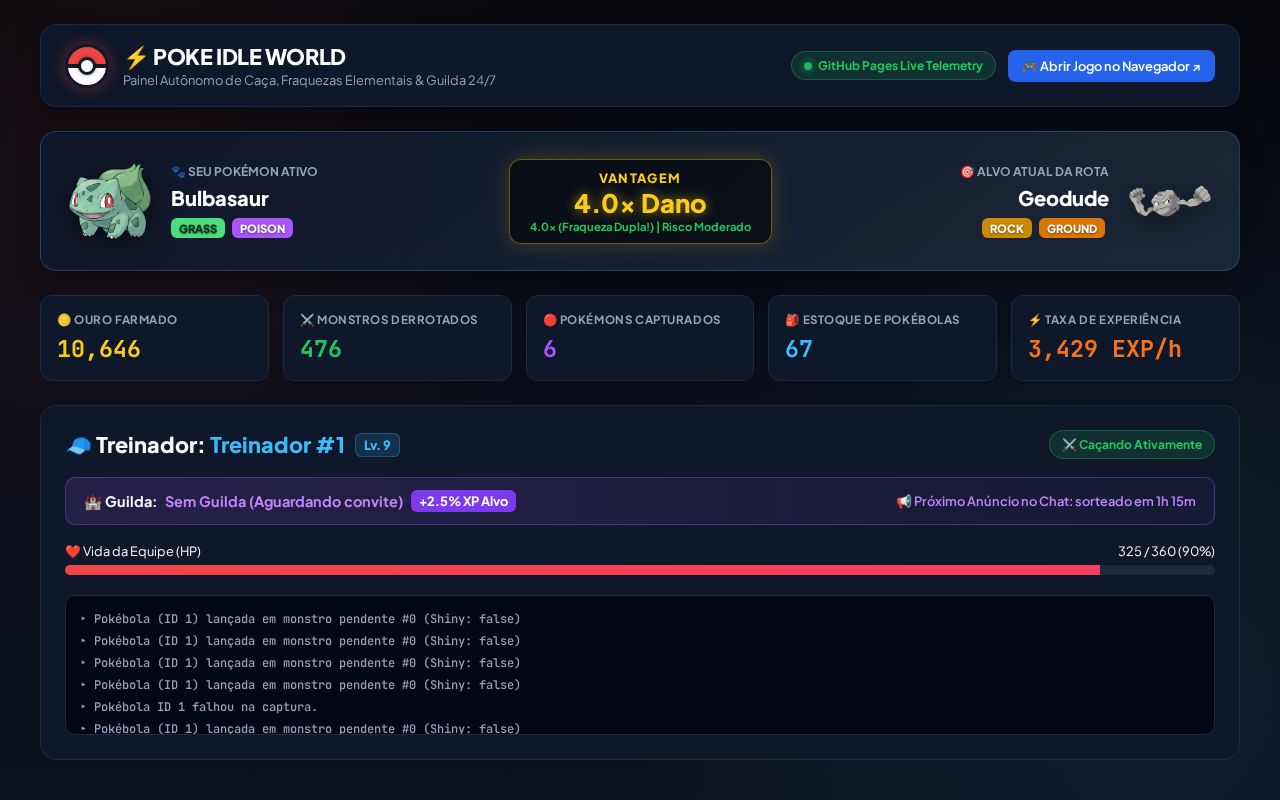Click the Monstros Derrotados count 476

(321, 349)
